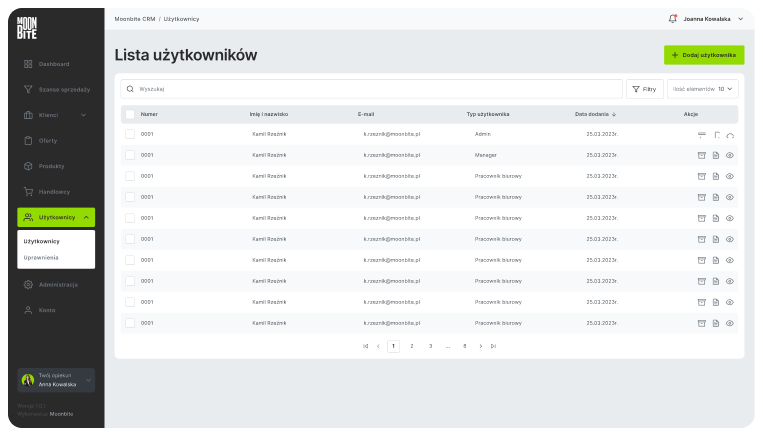Open the Produkty section in sidebar

[x=51, y=166]
